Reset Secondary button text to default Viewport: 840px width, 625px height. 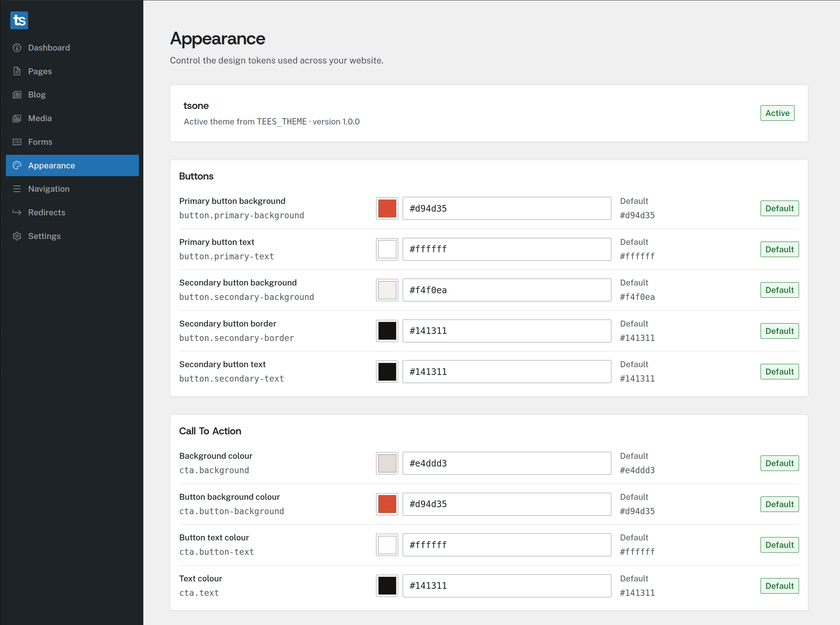click(x=779, y=372)
